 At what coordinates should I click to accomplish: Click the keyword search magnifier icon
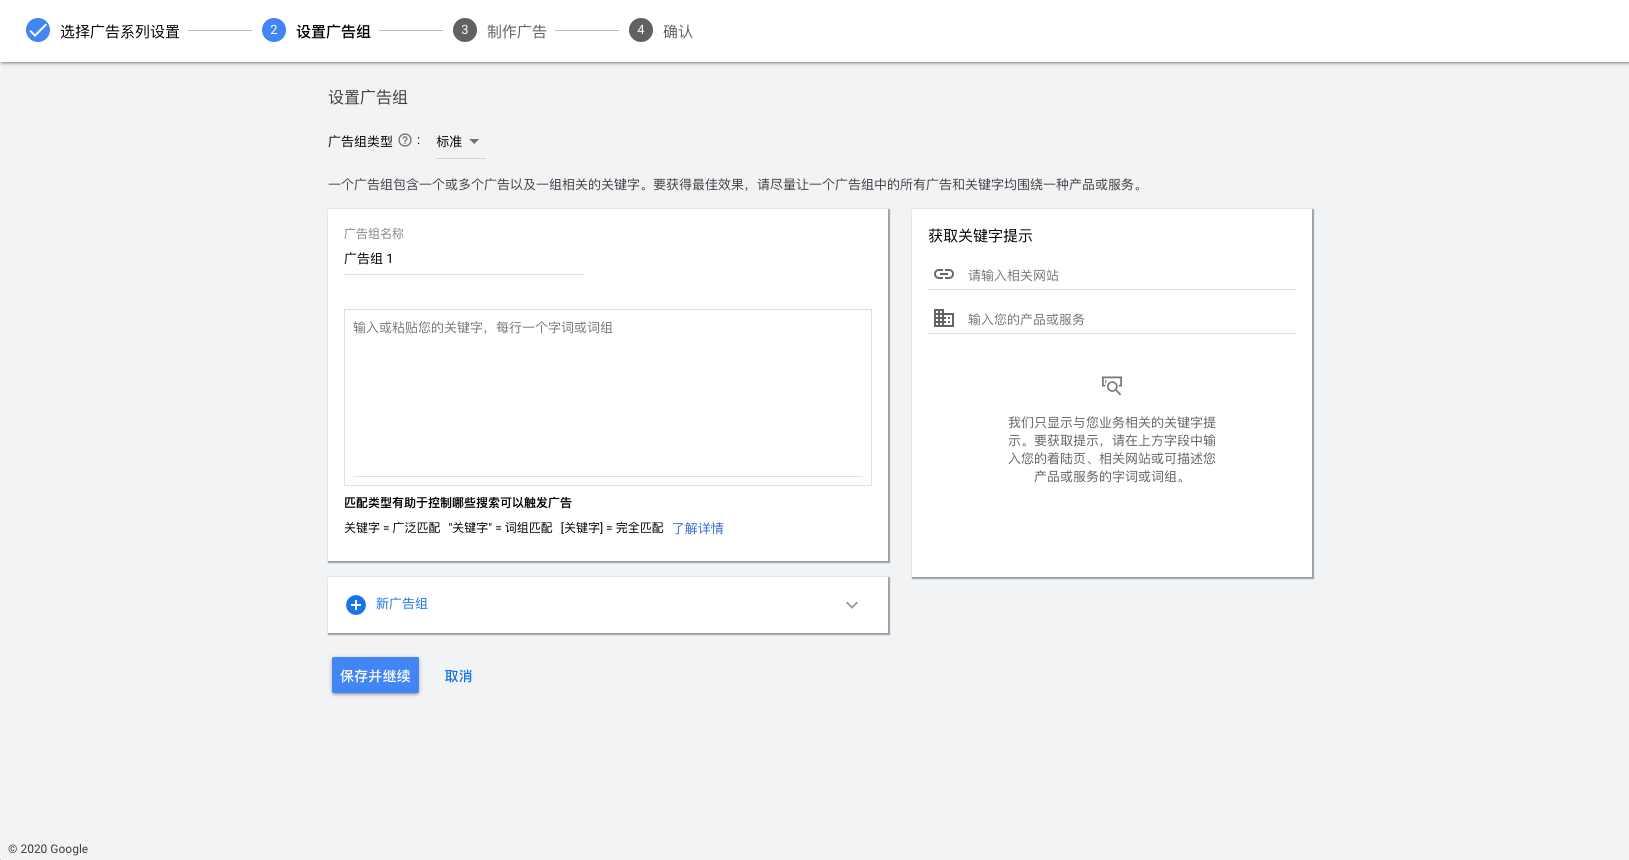pos(1112,386)
